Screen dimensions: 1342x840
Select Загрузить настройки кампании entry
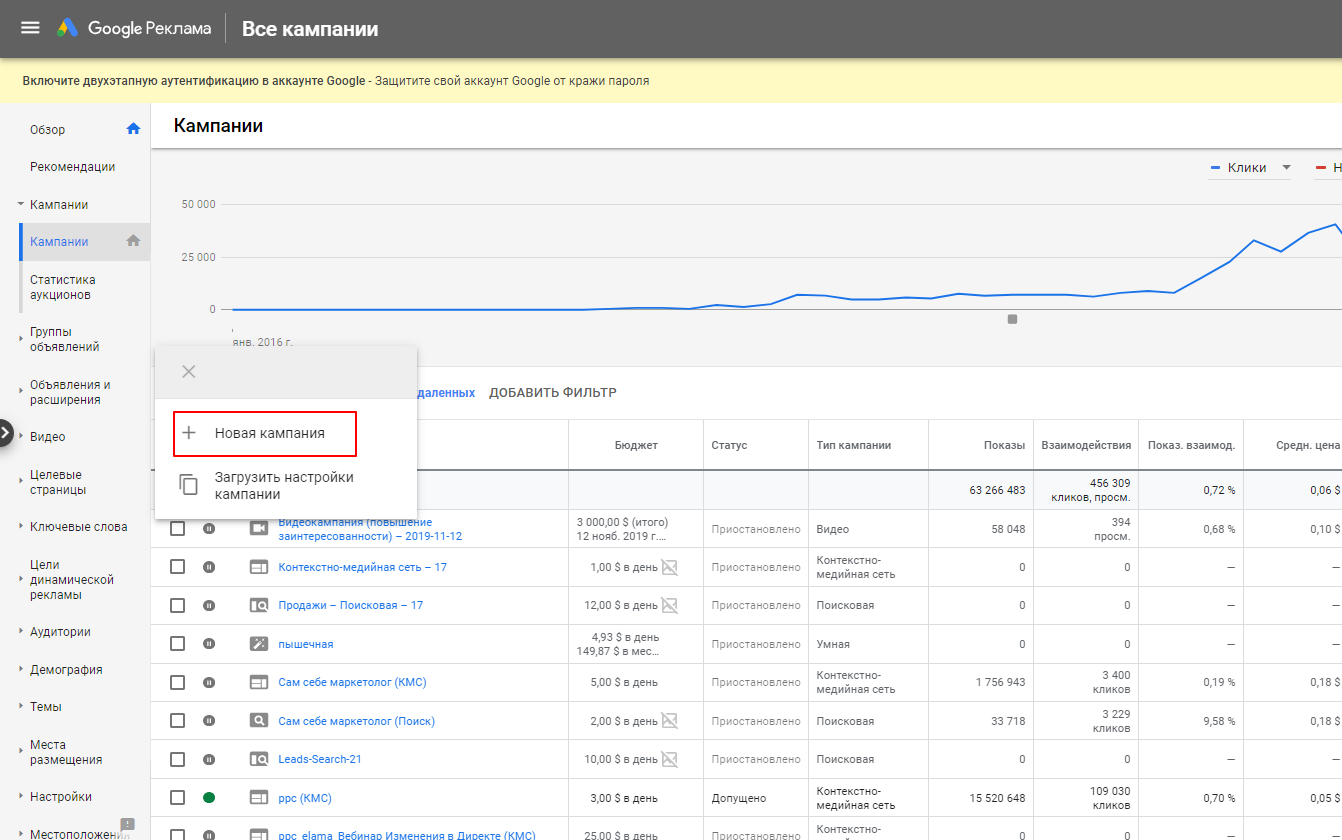(285, 485)
